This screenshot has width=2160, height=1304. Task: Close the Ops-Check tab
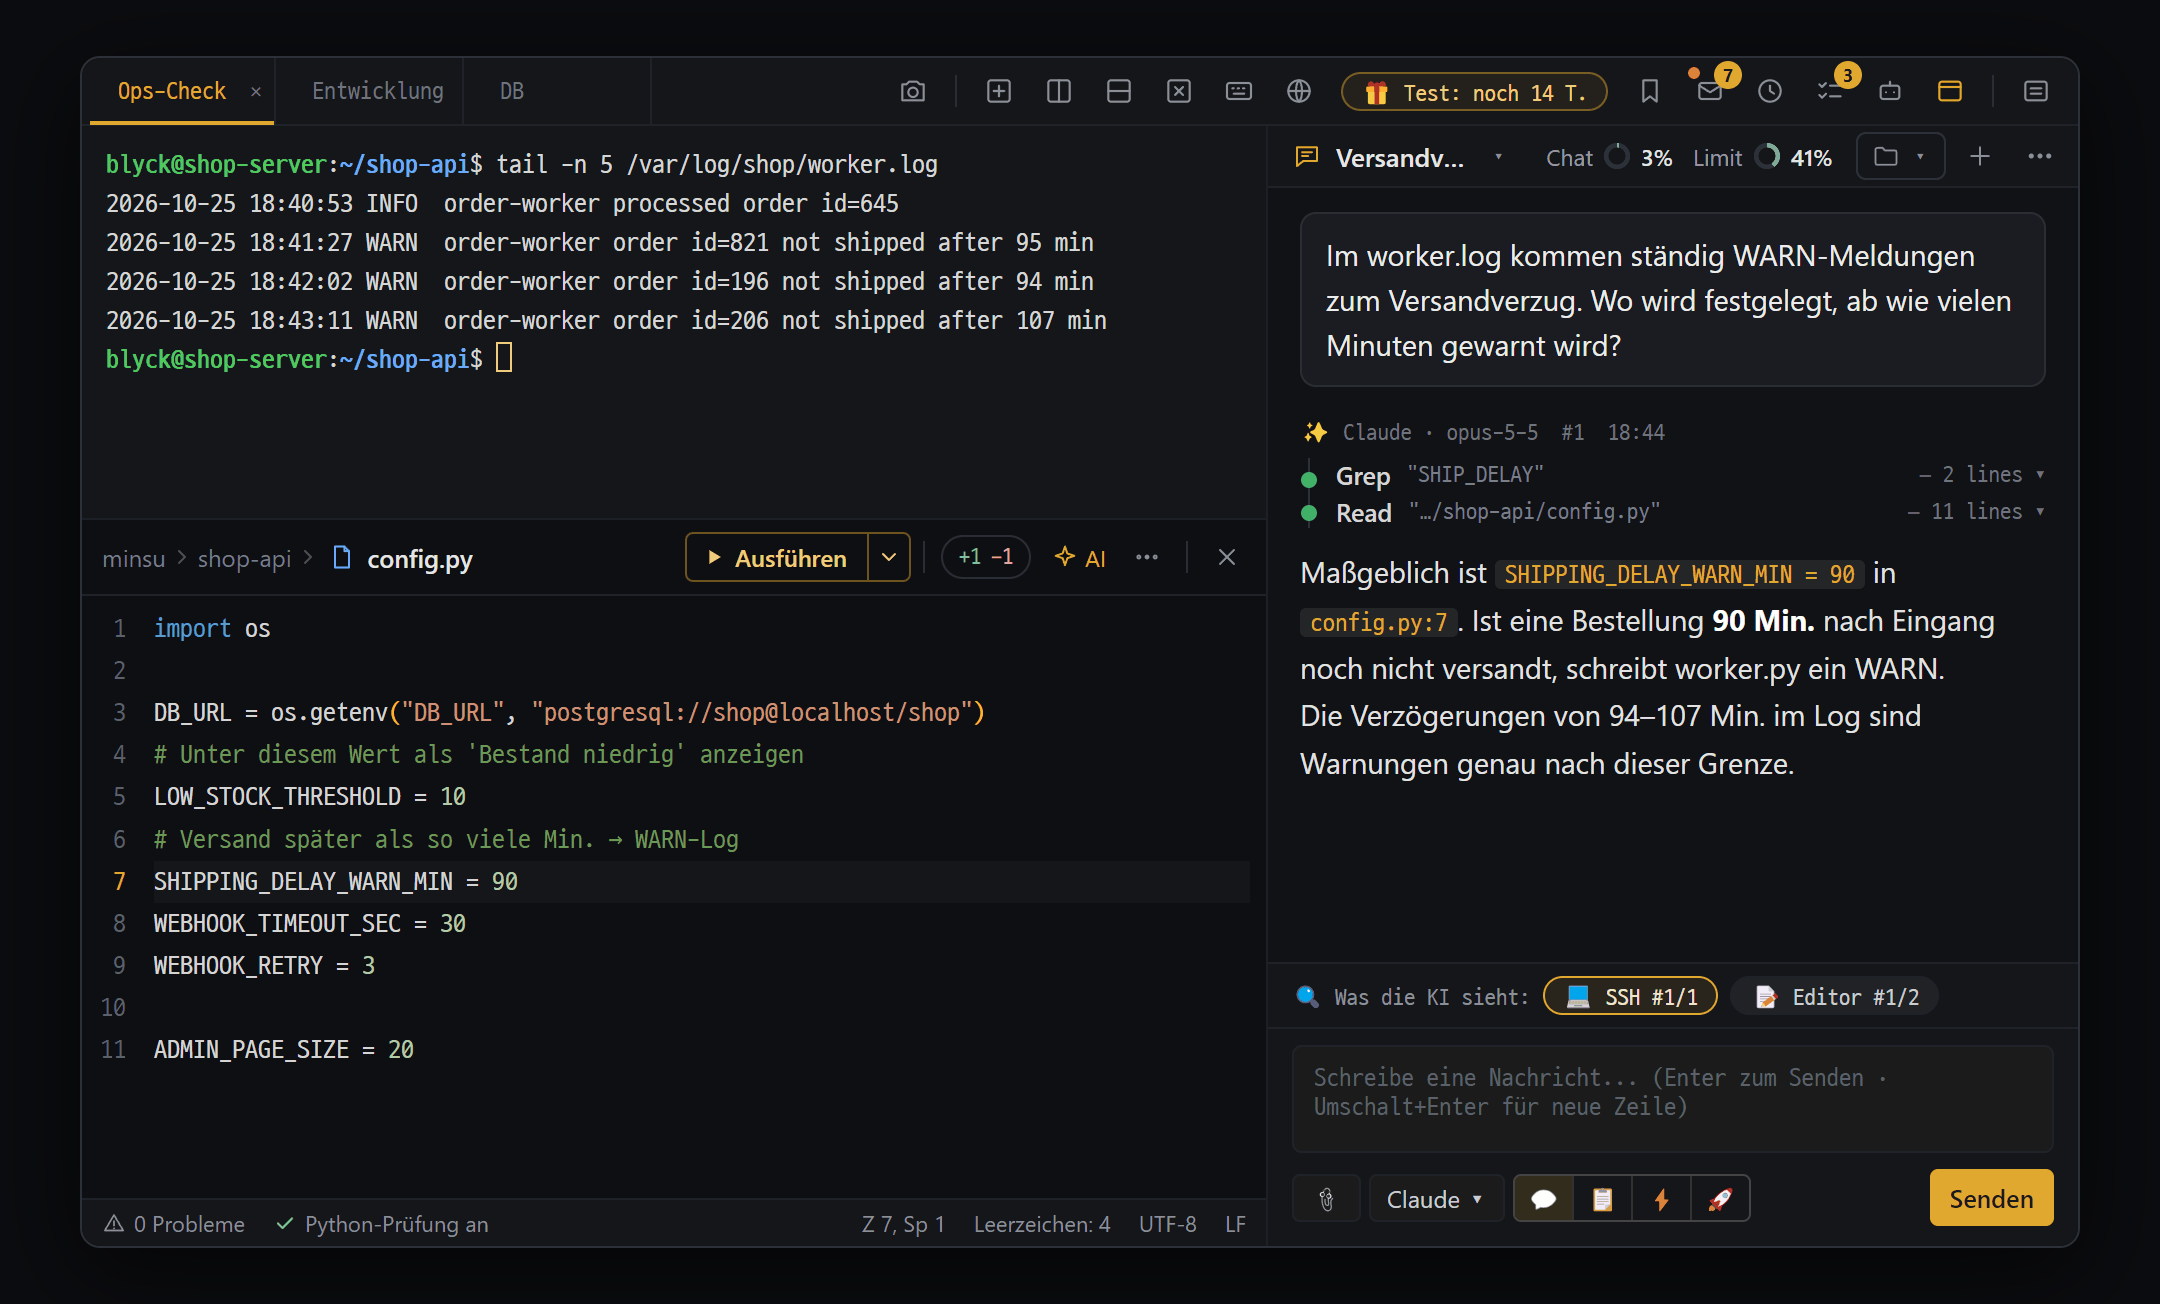pyautogui.click(x=256, y=92)
